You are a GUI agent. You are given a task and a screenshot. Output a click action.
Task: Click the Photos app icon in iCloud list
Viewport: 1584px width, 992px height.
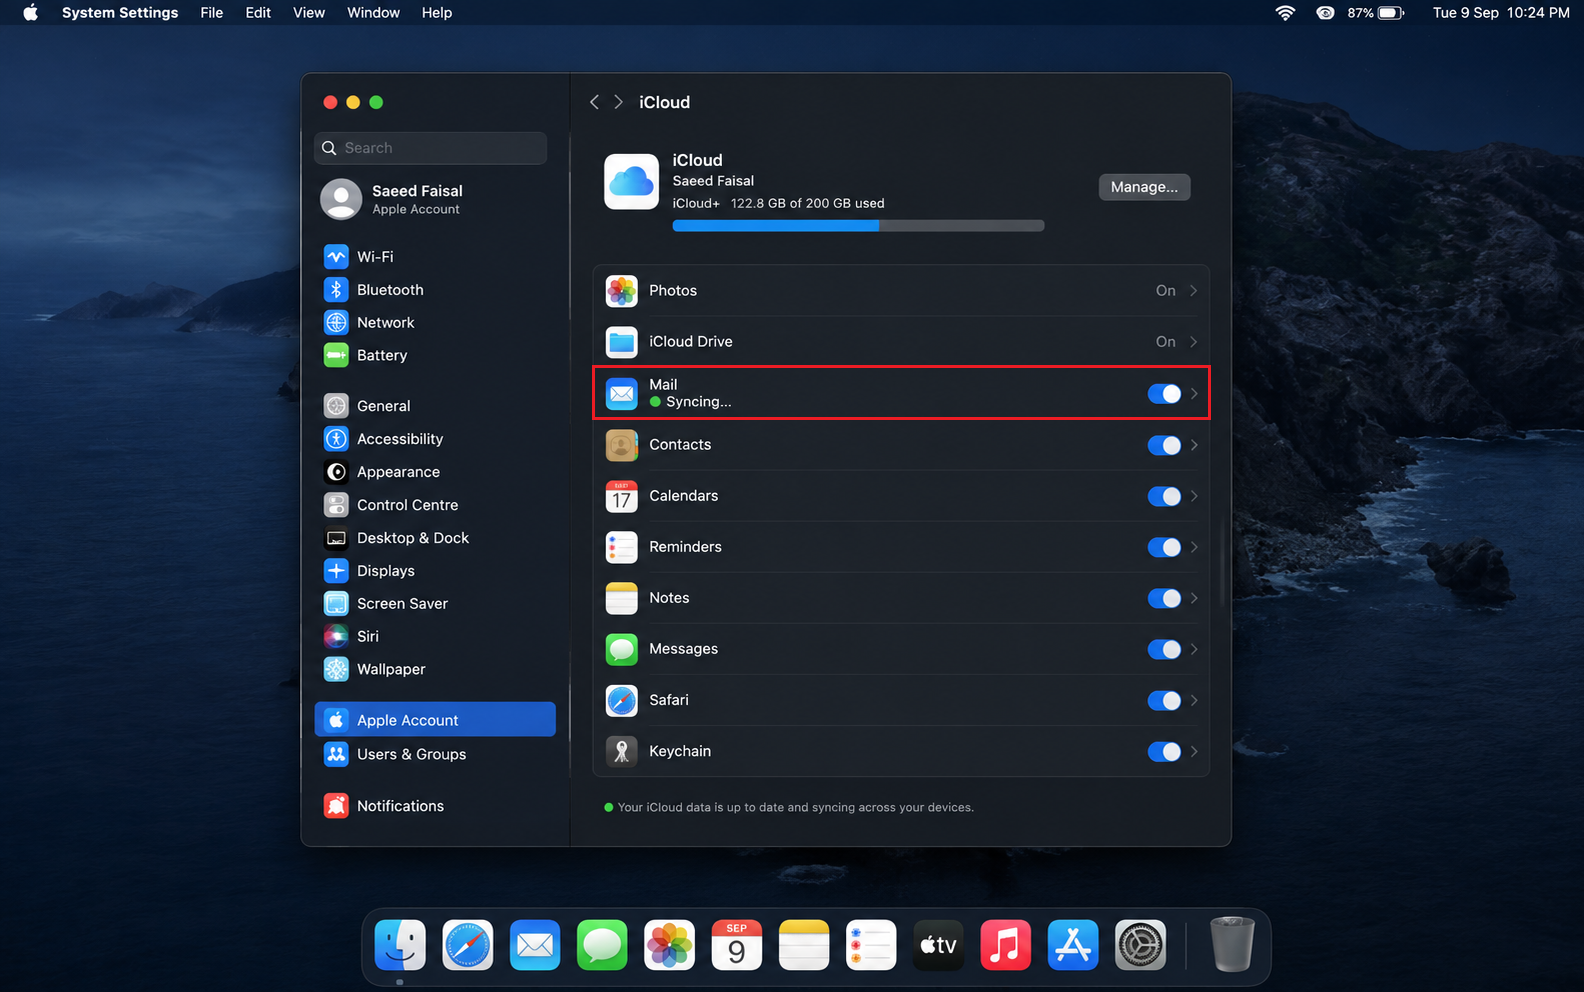click(622, 291)
